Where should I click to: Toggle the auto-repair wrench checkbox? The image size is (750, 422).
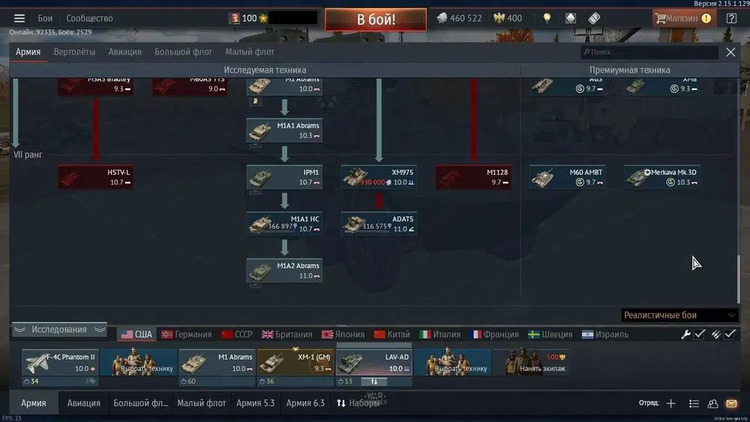pyautogui.click(x=700, y=334)
